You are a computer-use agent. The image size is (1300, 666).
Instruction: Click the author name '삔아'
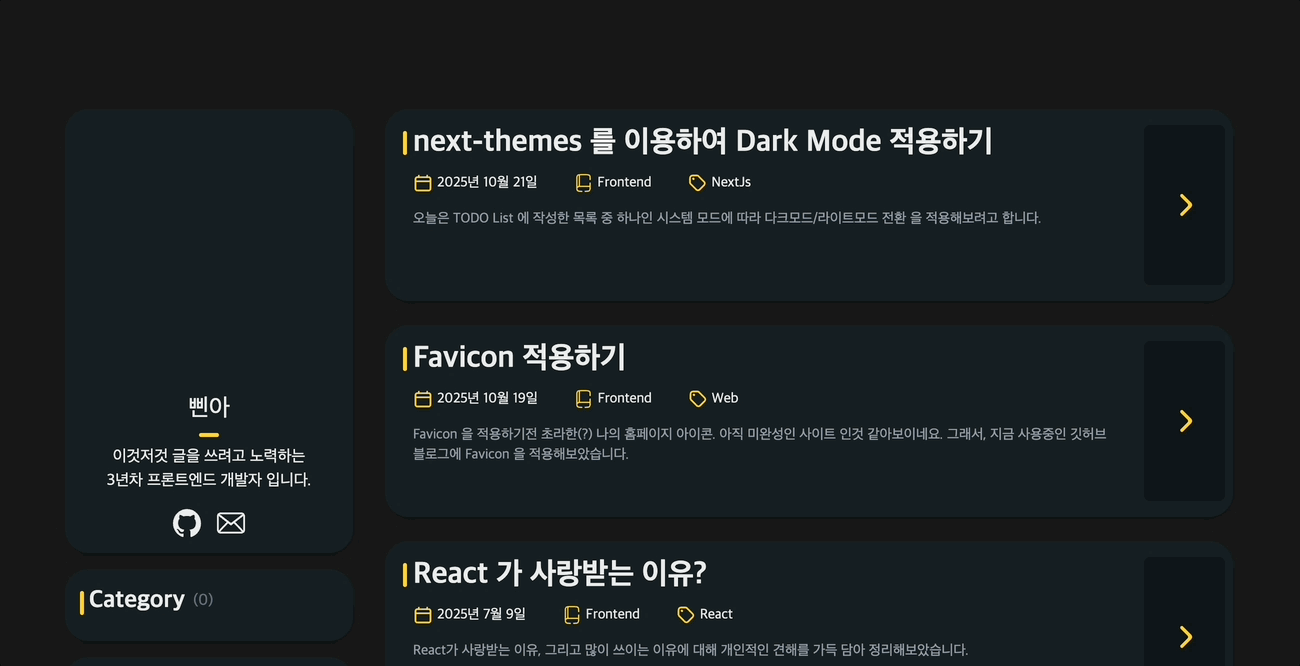tap(209, 407)
